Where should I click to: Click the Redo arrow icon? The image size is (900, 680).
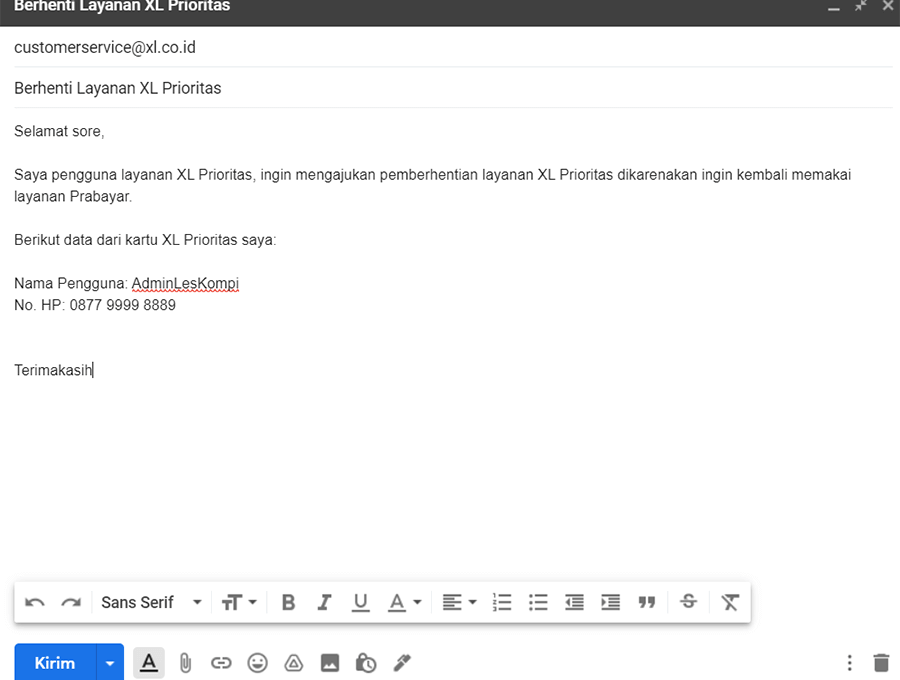71,603
